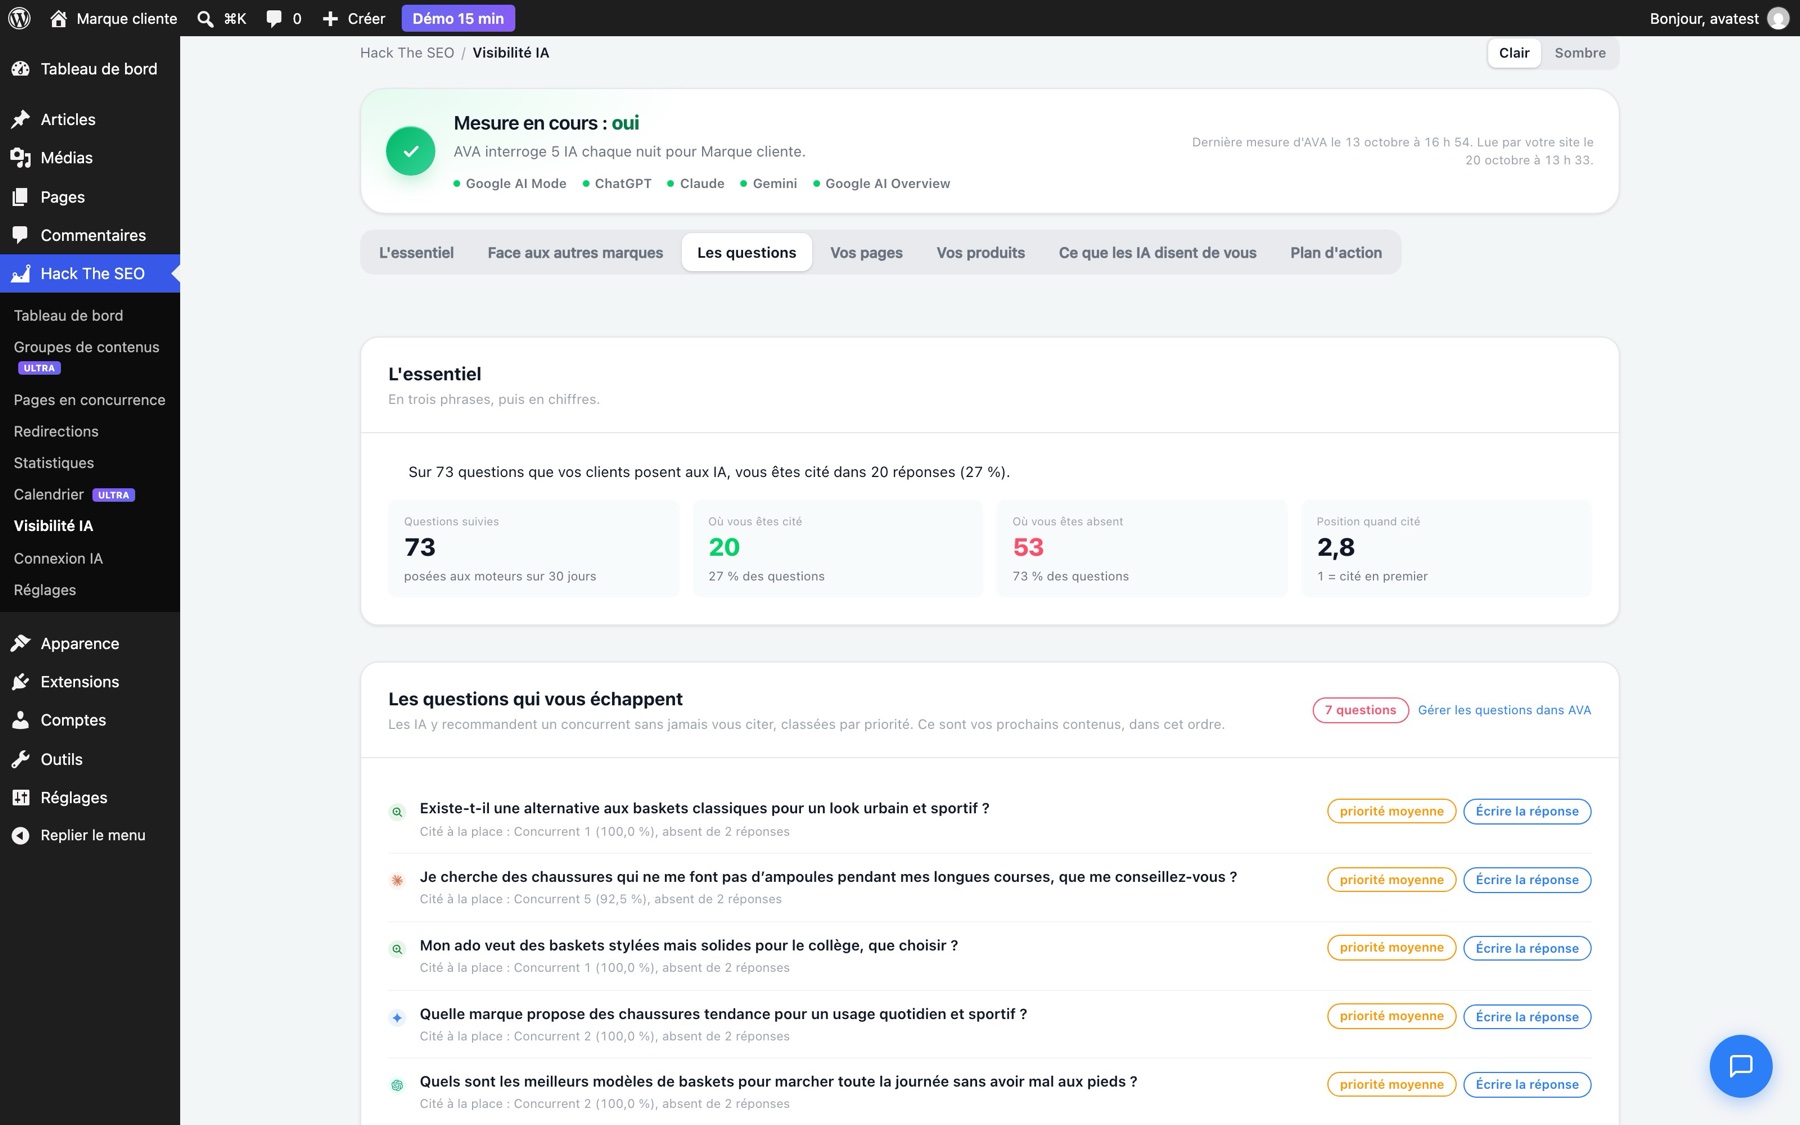Click the Comptes user icon
The image size is (1800, 1125).
point(20,720)
